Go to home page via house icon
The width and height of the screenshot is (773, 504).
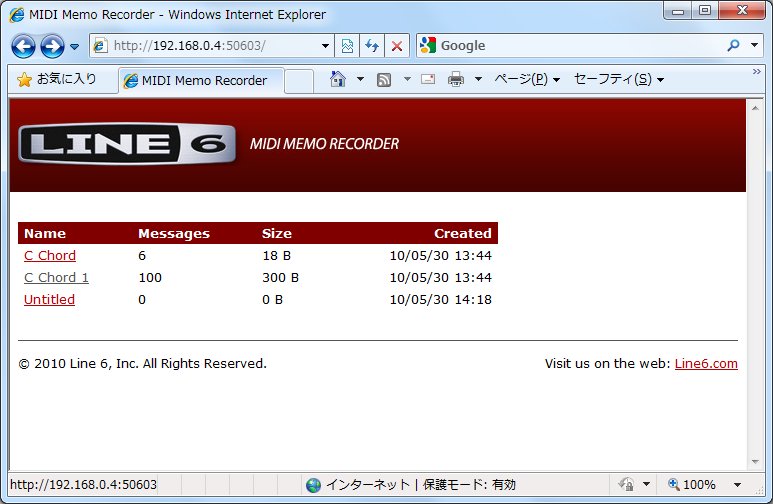[338, 79]
